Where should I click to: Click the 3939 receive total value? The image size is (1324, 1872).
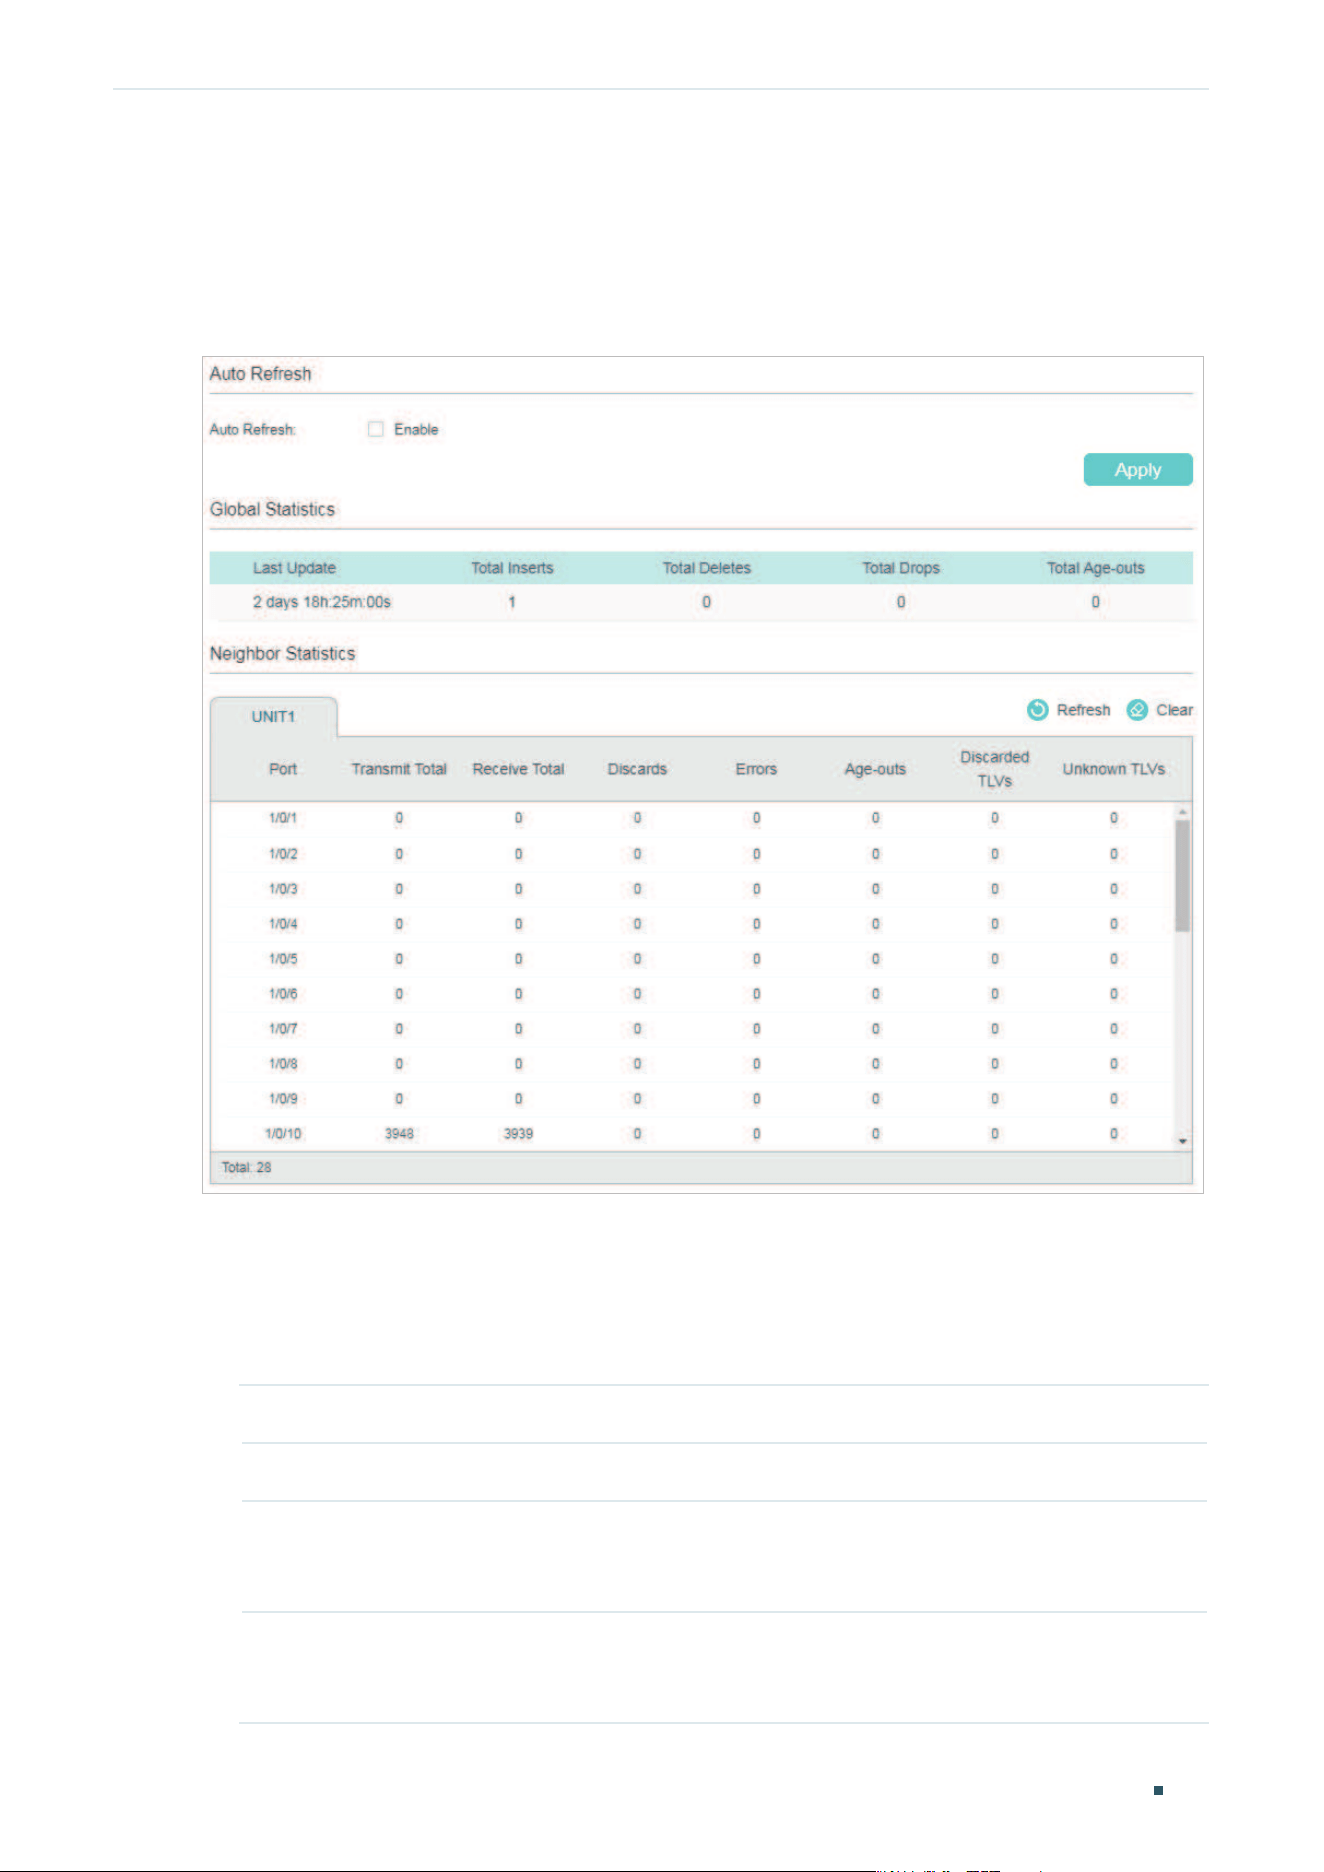(x=518, y=1134)
